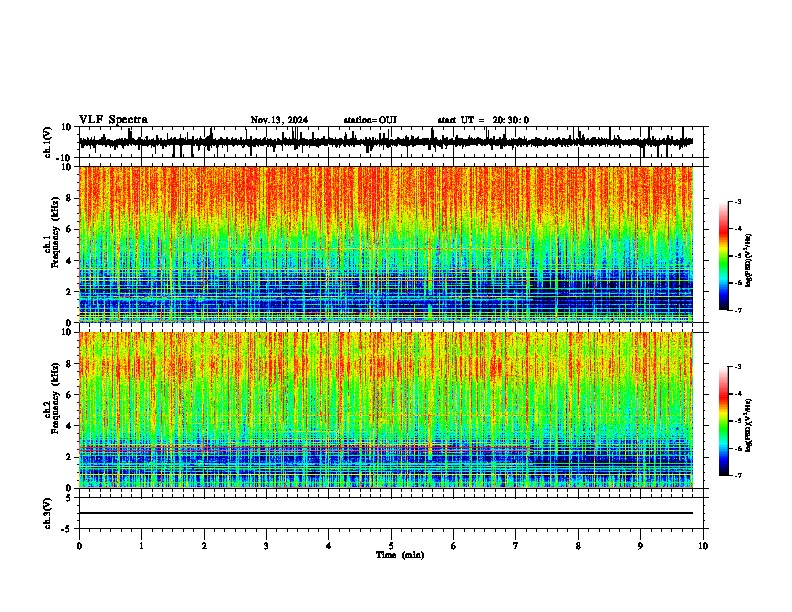
Task: Click the "-3" value on ch.2 colorbar
Action: [738, 367]
